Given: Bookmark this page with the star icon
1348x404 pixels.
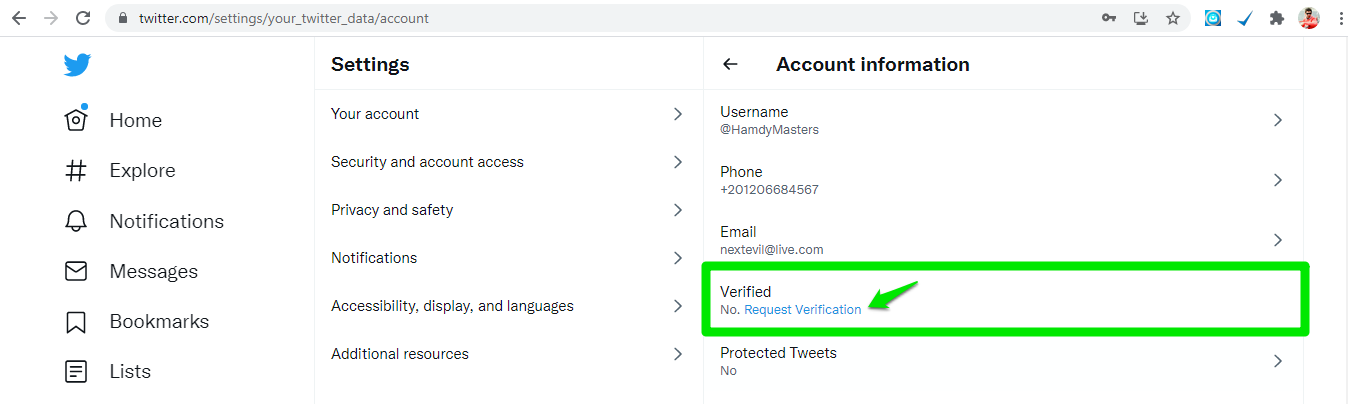Looking at the screenshot, I should click(x=1173, y=18).
